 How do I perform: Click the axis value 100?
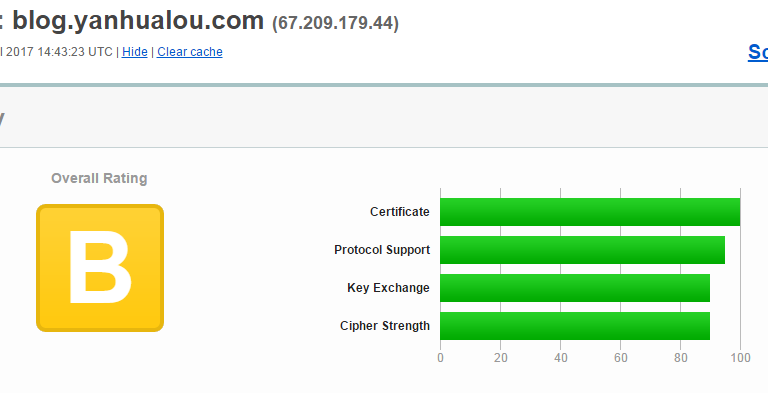click(741, 358)
